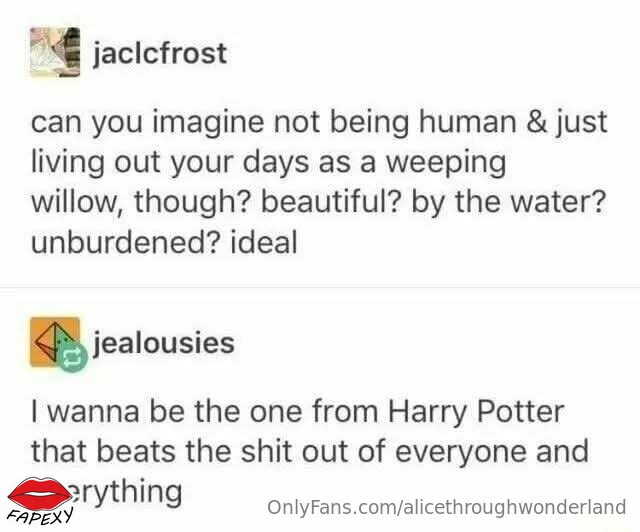Click the word 'ideal' in first post
640x532 pixels.
(264, 242)
